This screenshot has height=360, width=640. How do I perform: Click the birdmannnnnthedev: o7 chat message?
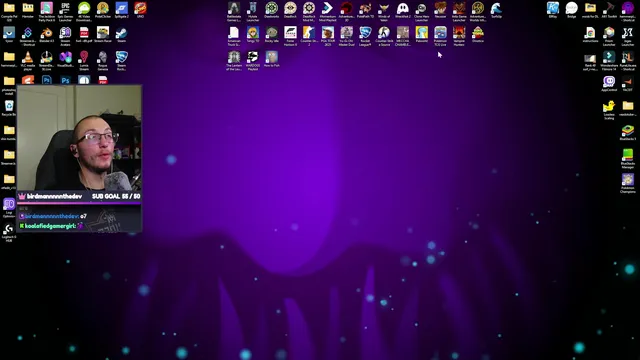click(53, 216)
